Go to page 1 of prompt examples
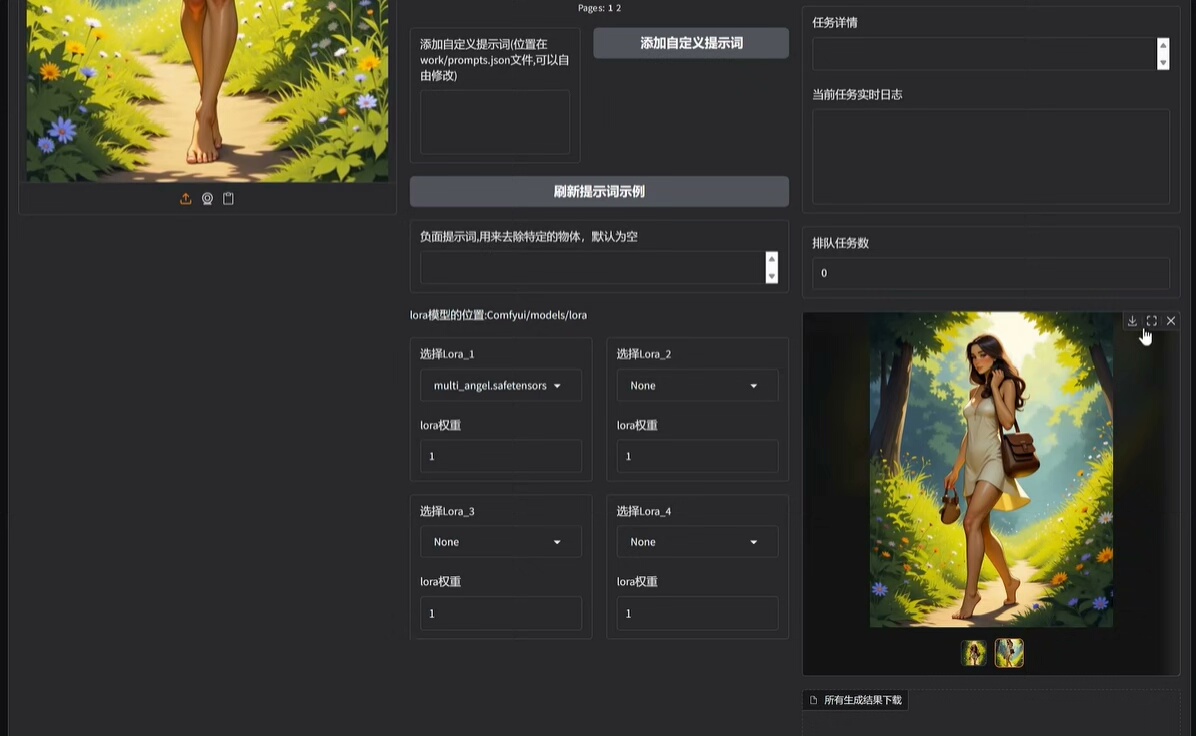Viewport: 1196px width, 736px height. click(610, 8)
